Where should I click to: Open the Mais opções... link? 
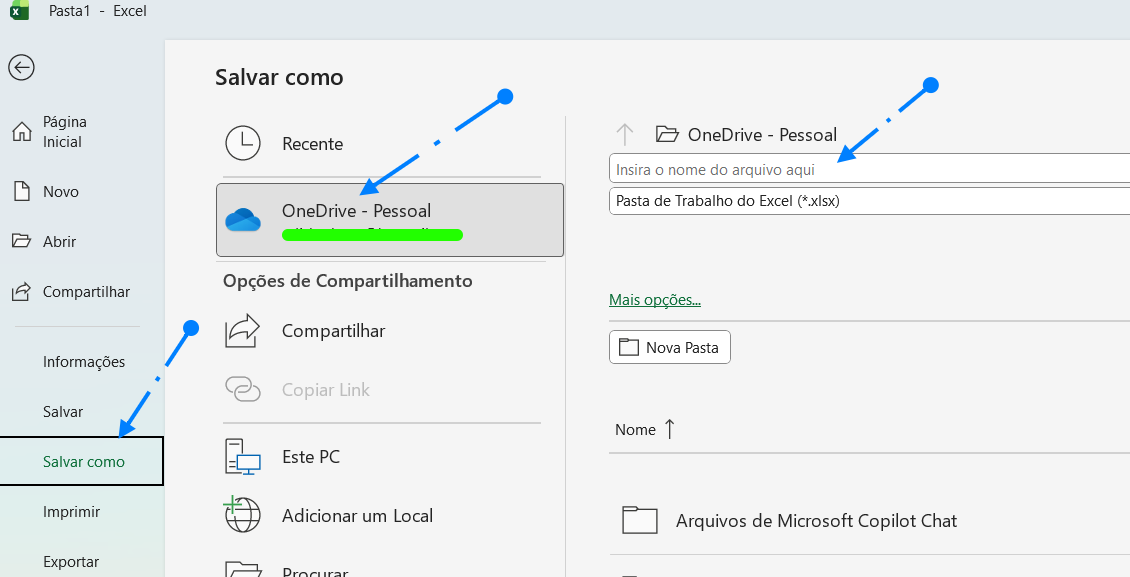click(654, 299)
